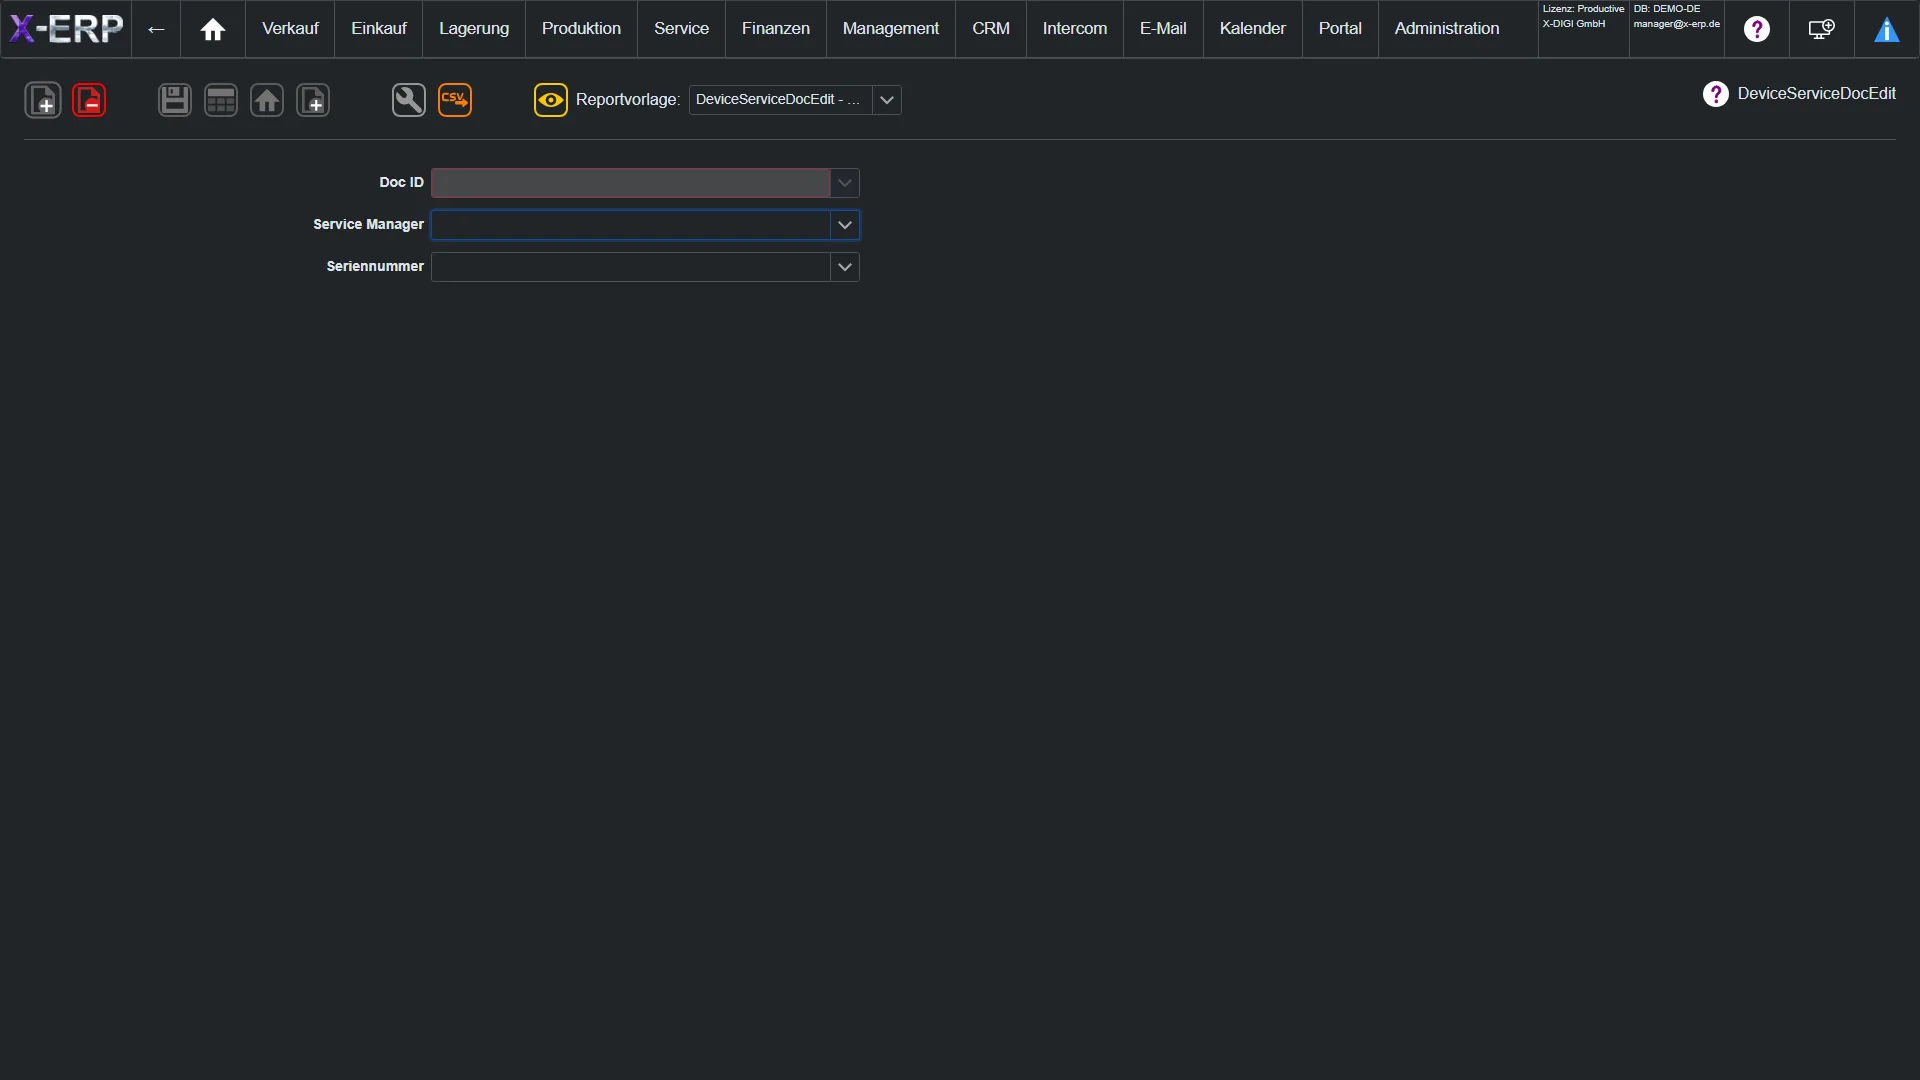Open DeviceServiceDocEdit help icon
The width and height of the screenshot is (1920, 1080).
[x=1716, y=94]
